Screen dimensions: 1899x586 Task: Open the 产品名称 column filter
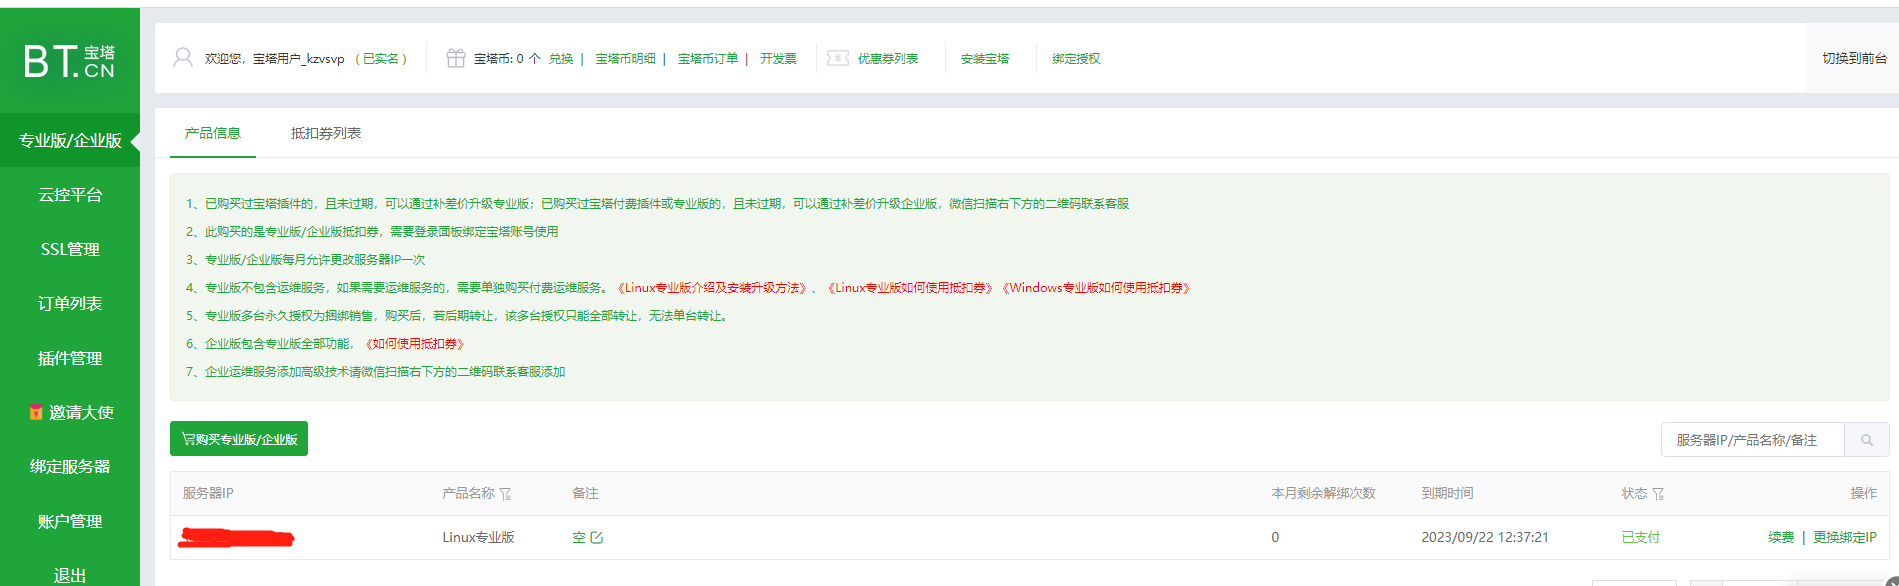[505, 494]
